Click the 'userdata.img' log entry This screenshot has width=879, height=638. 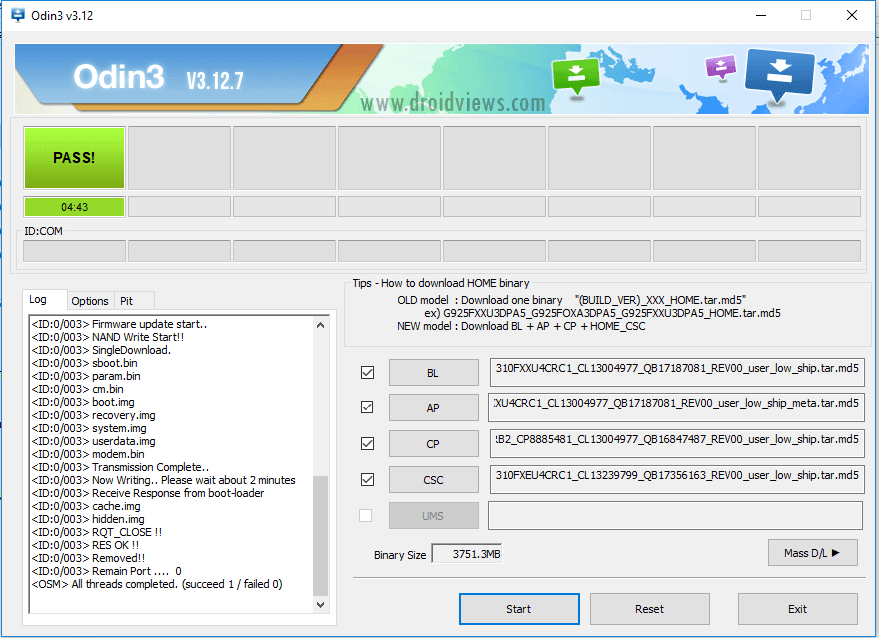click(x=94, y=441)
